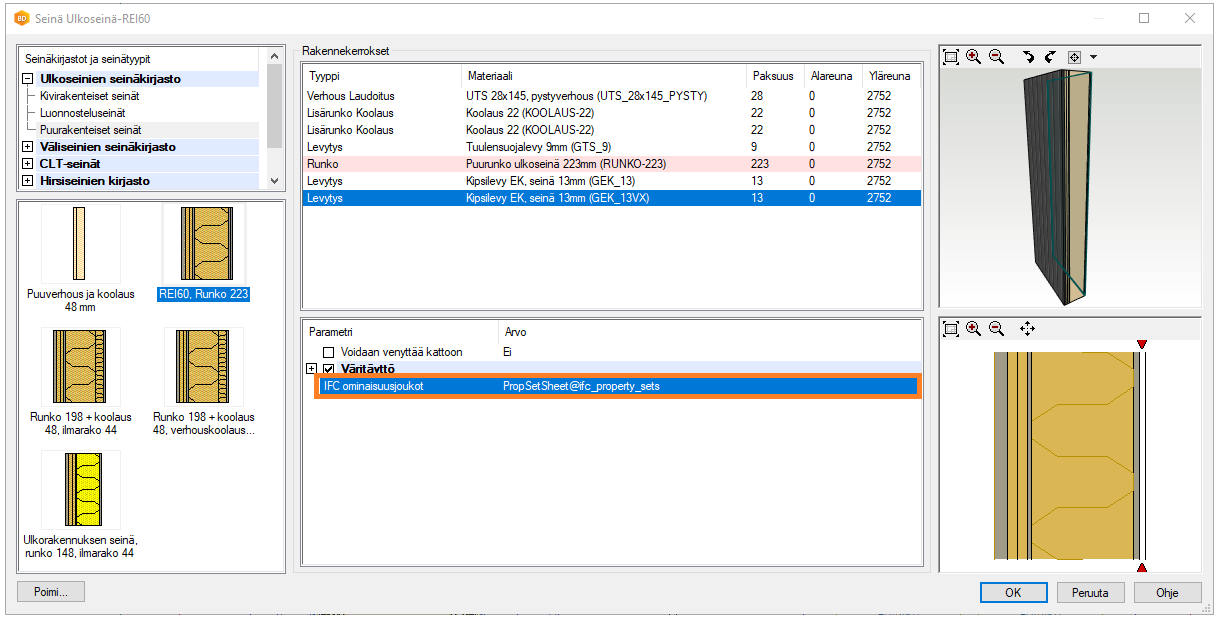Expand the CLT-seinät library node

(28, 164)
